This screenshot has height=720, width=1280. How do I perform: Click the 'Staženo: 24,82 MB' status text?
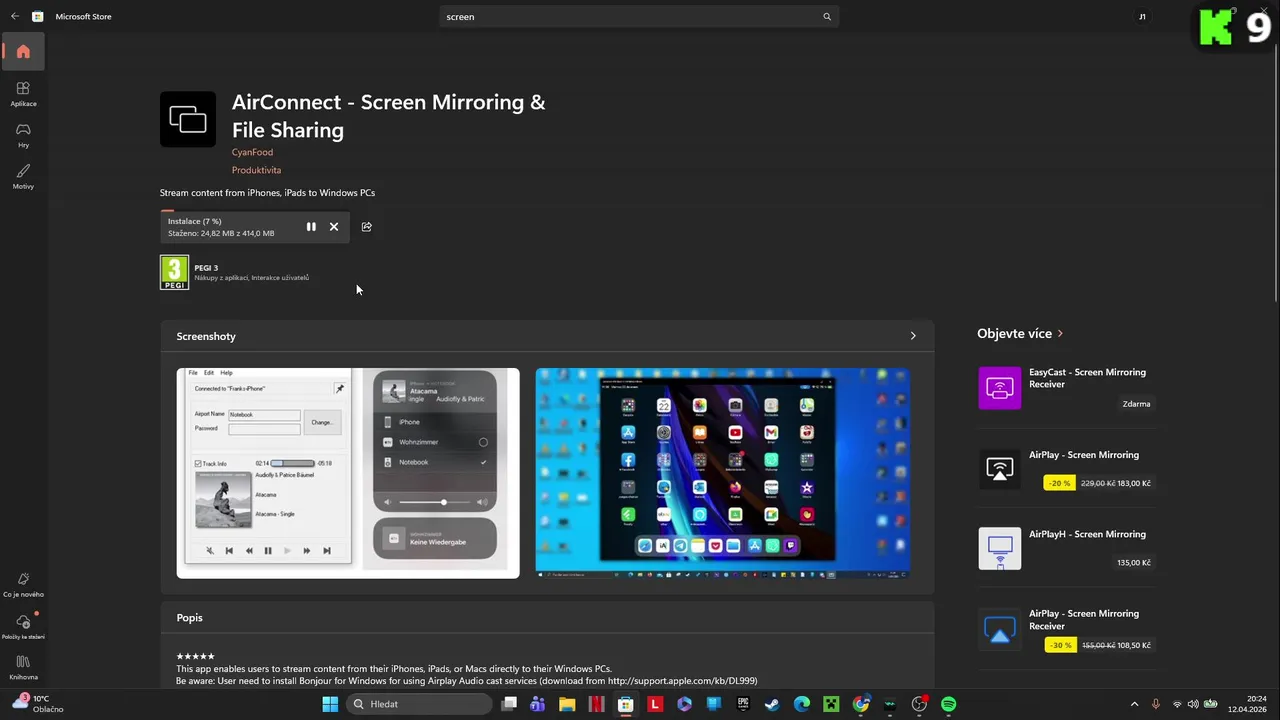[x=221, y=233]
